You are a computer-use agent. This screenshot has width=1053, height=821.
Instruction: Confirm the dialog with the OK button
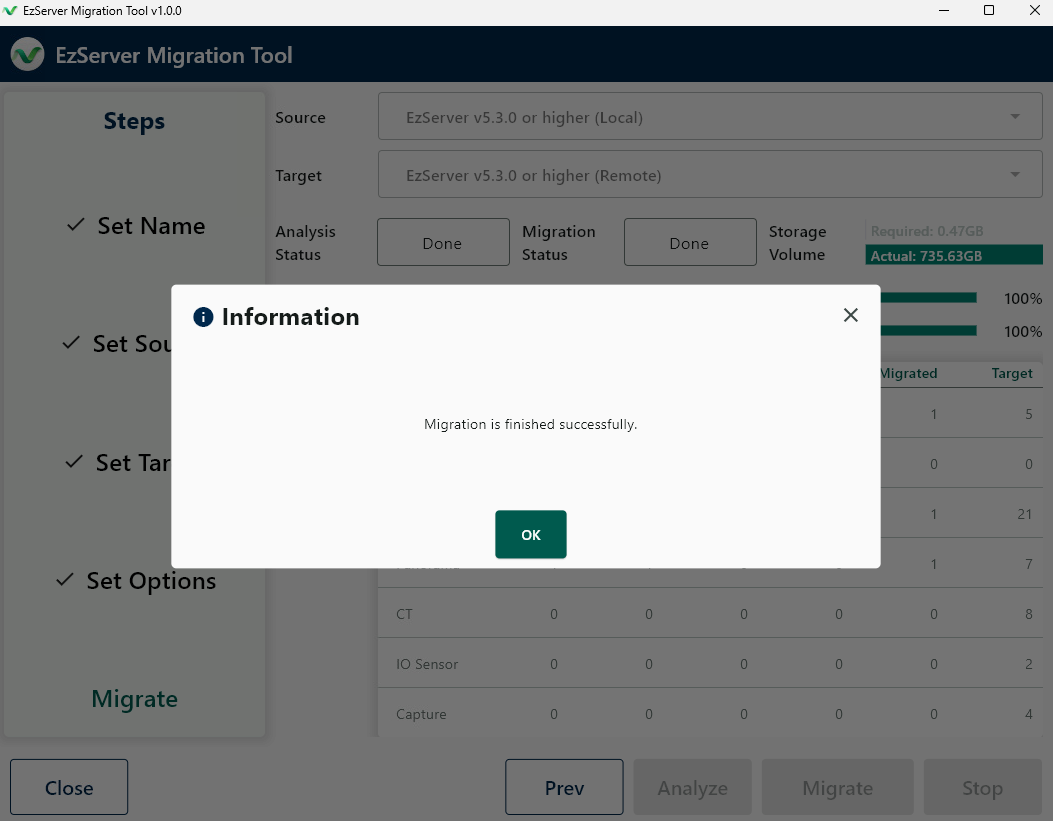click(x=531, y=534)
